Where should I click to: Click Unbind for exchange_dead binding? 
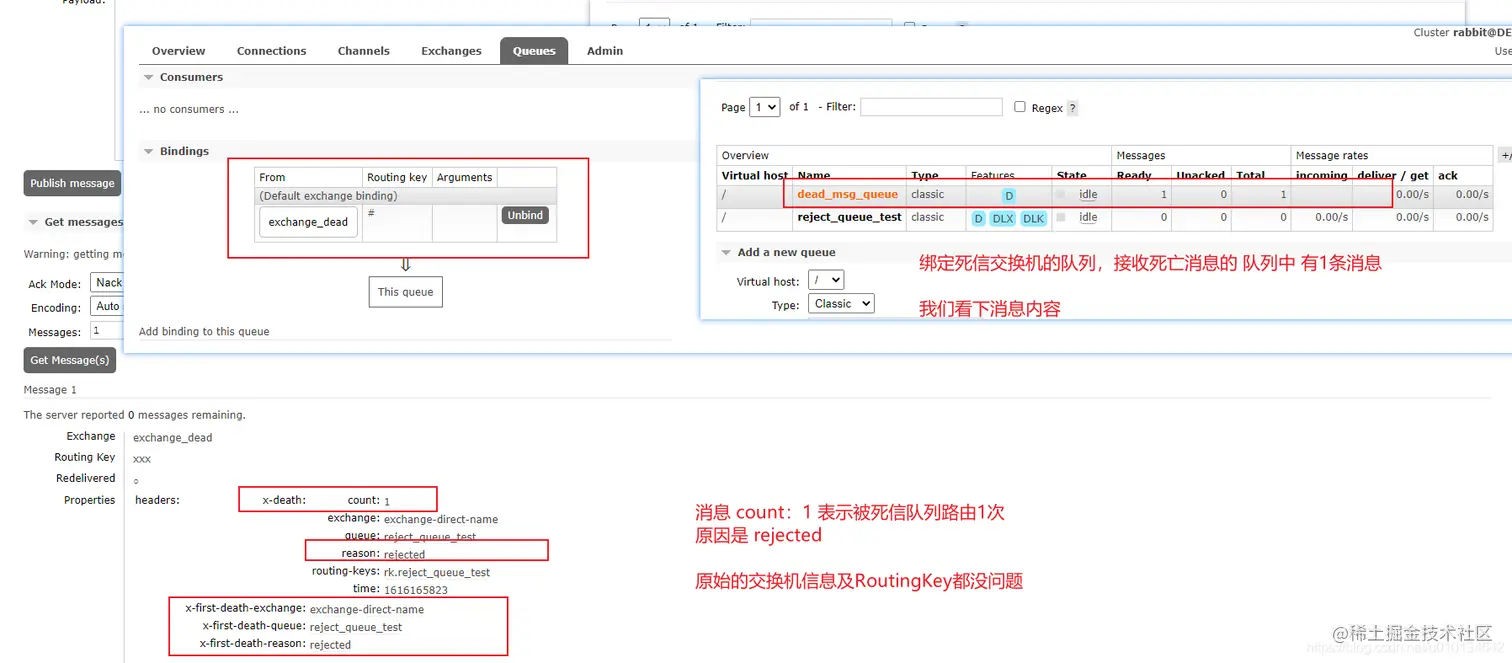coord(525,215)
